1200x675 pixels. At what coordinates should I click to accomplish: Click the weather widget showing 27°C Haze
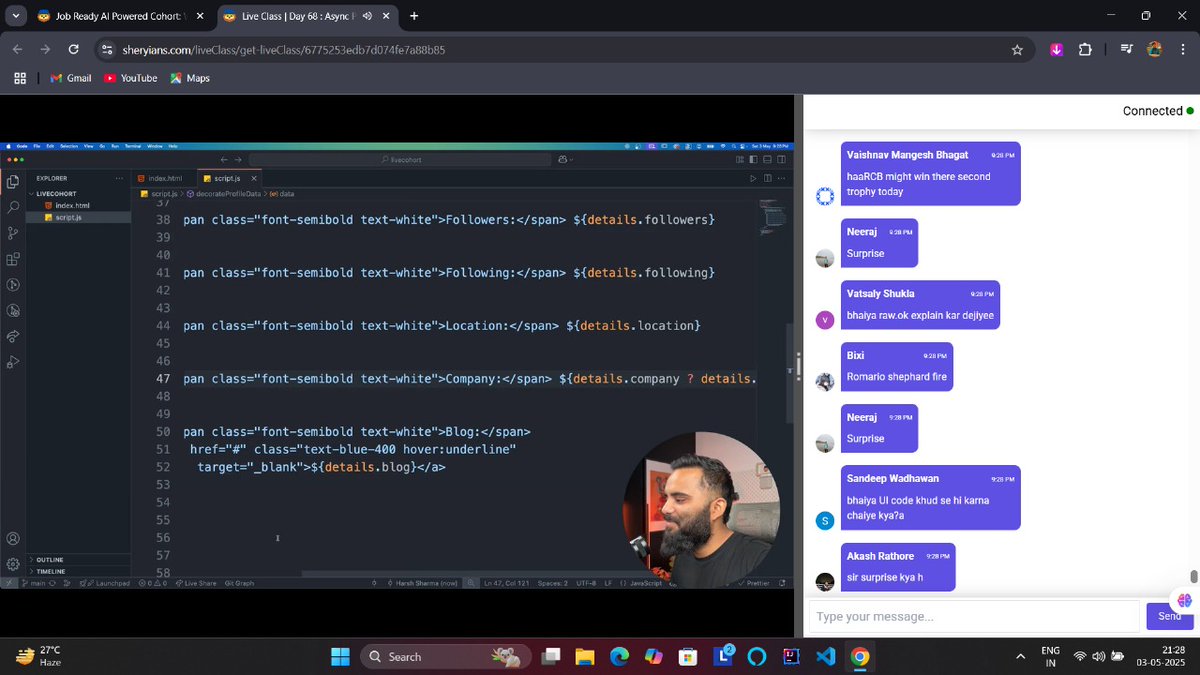coord(38,656)
